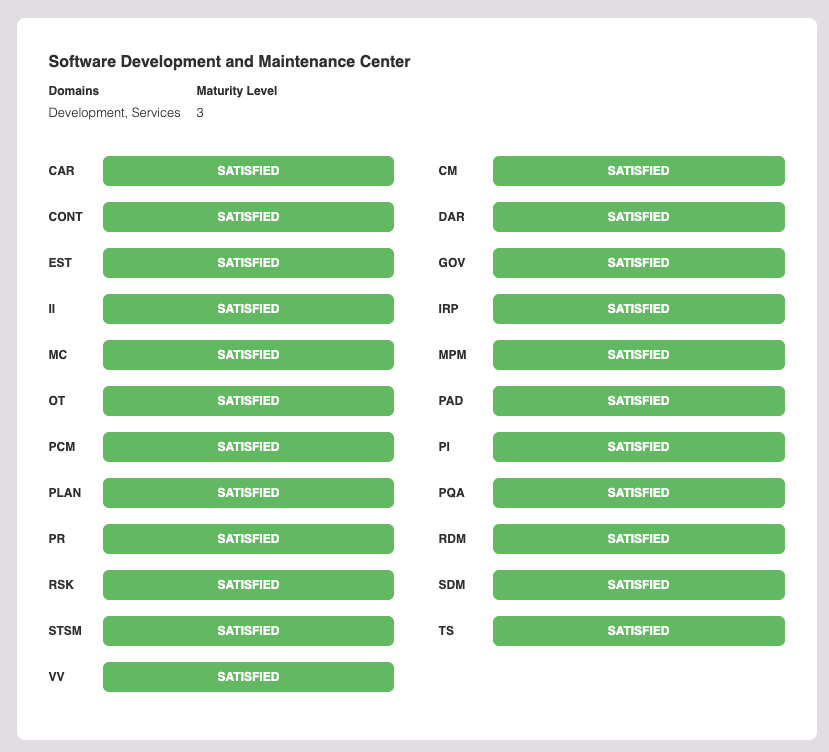Image resolution: width=829 pixels, height=752 pixels.
Task: Click the IRP SATISFIED bar
Action: pyautogui.click(x=638, y=309)
